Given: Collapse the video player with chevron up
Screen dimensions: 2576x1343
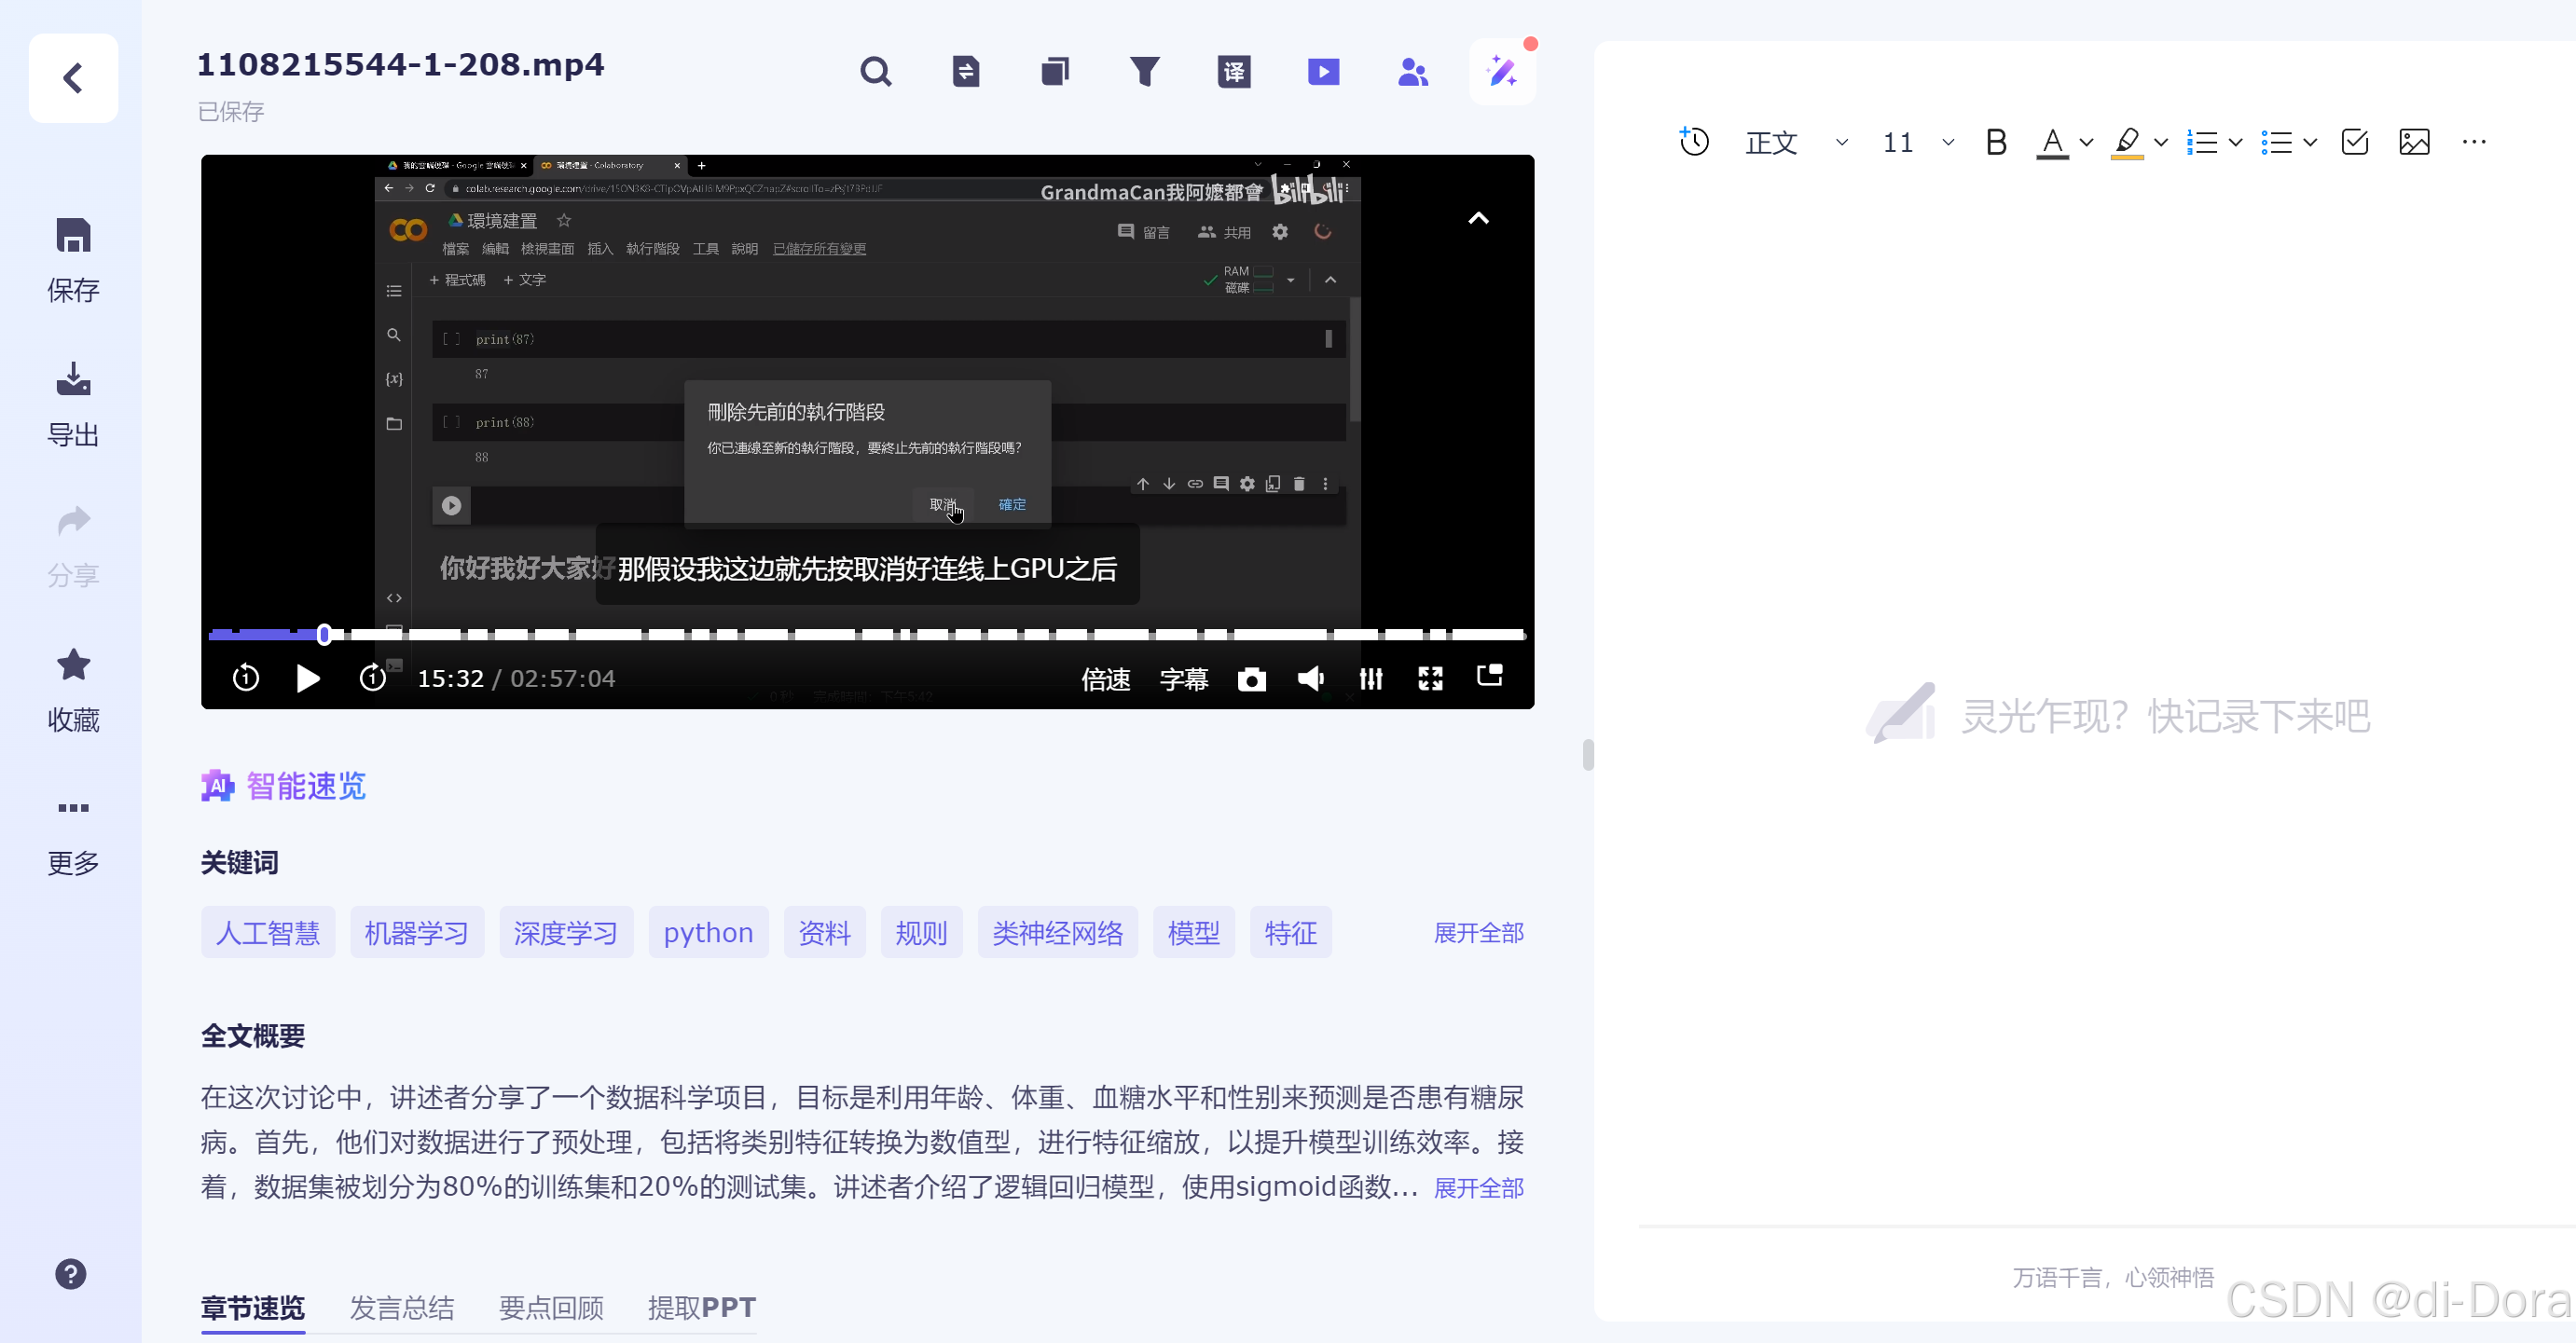Looking at the screenshot, I should pyautogui.click(x=1478, y=218).
